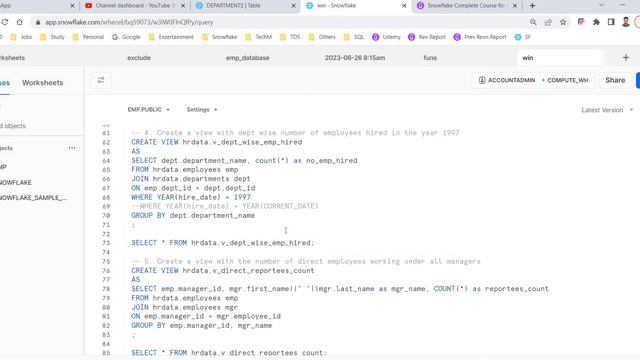The width and height of the screenshot is (640, 360).
Task: Reload the current page
Action: click(5, 22)
